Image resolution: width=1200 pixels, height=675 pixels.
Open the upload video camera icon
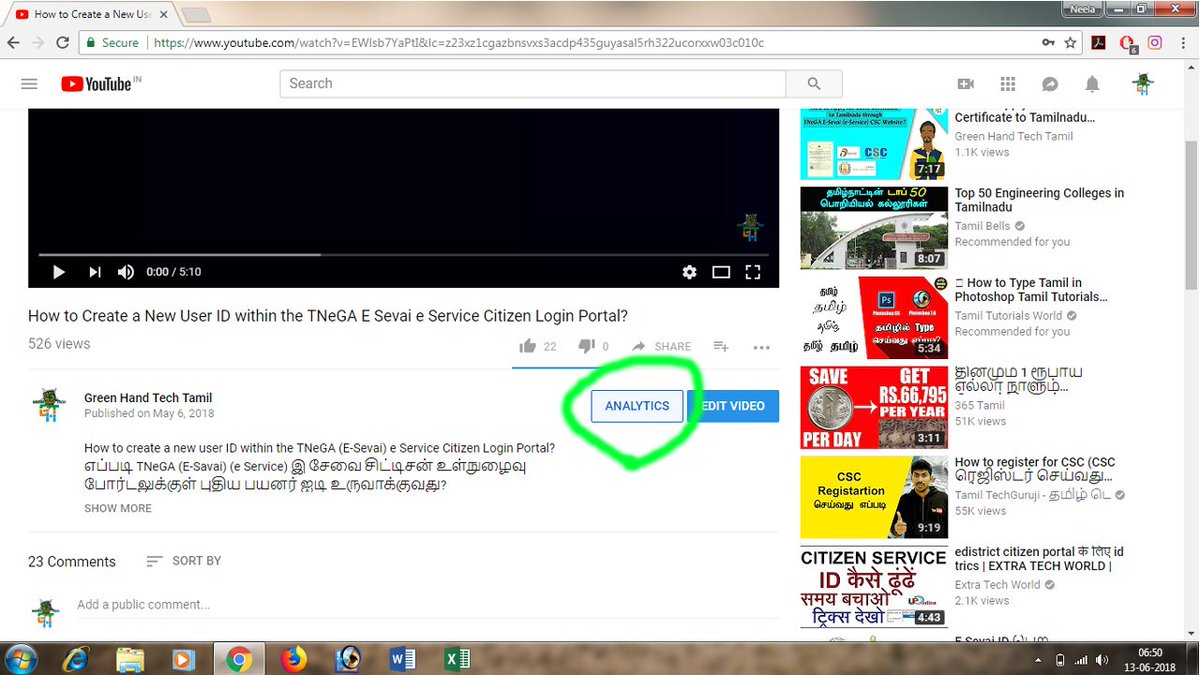965,84
